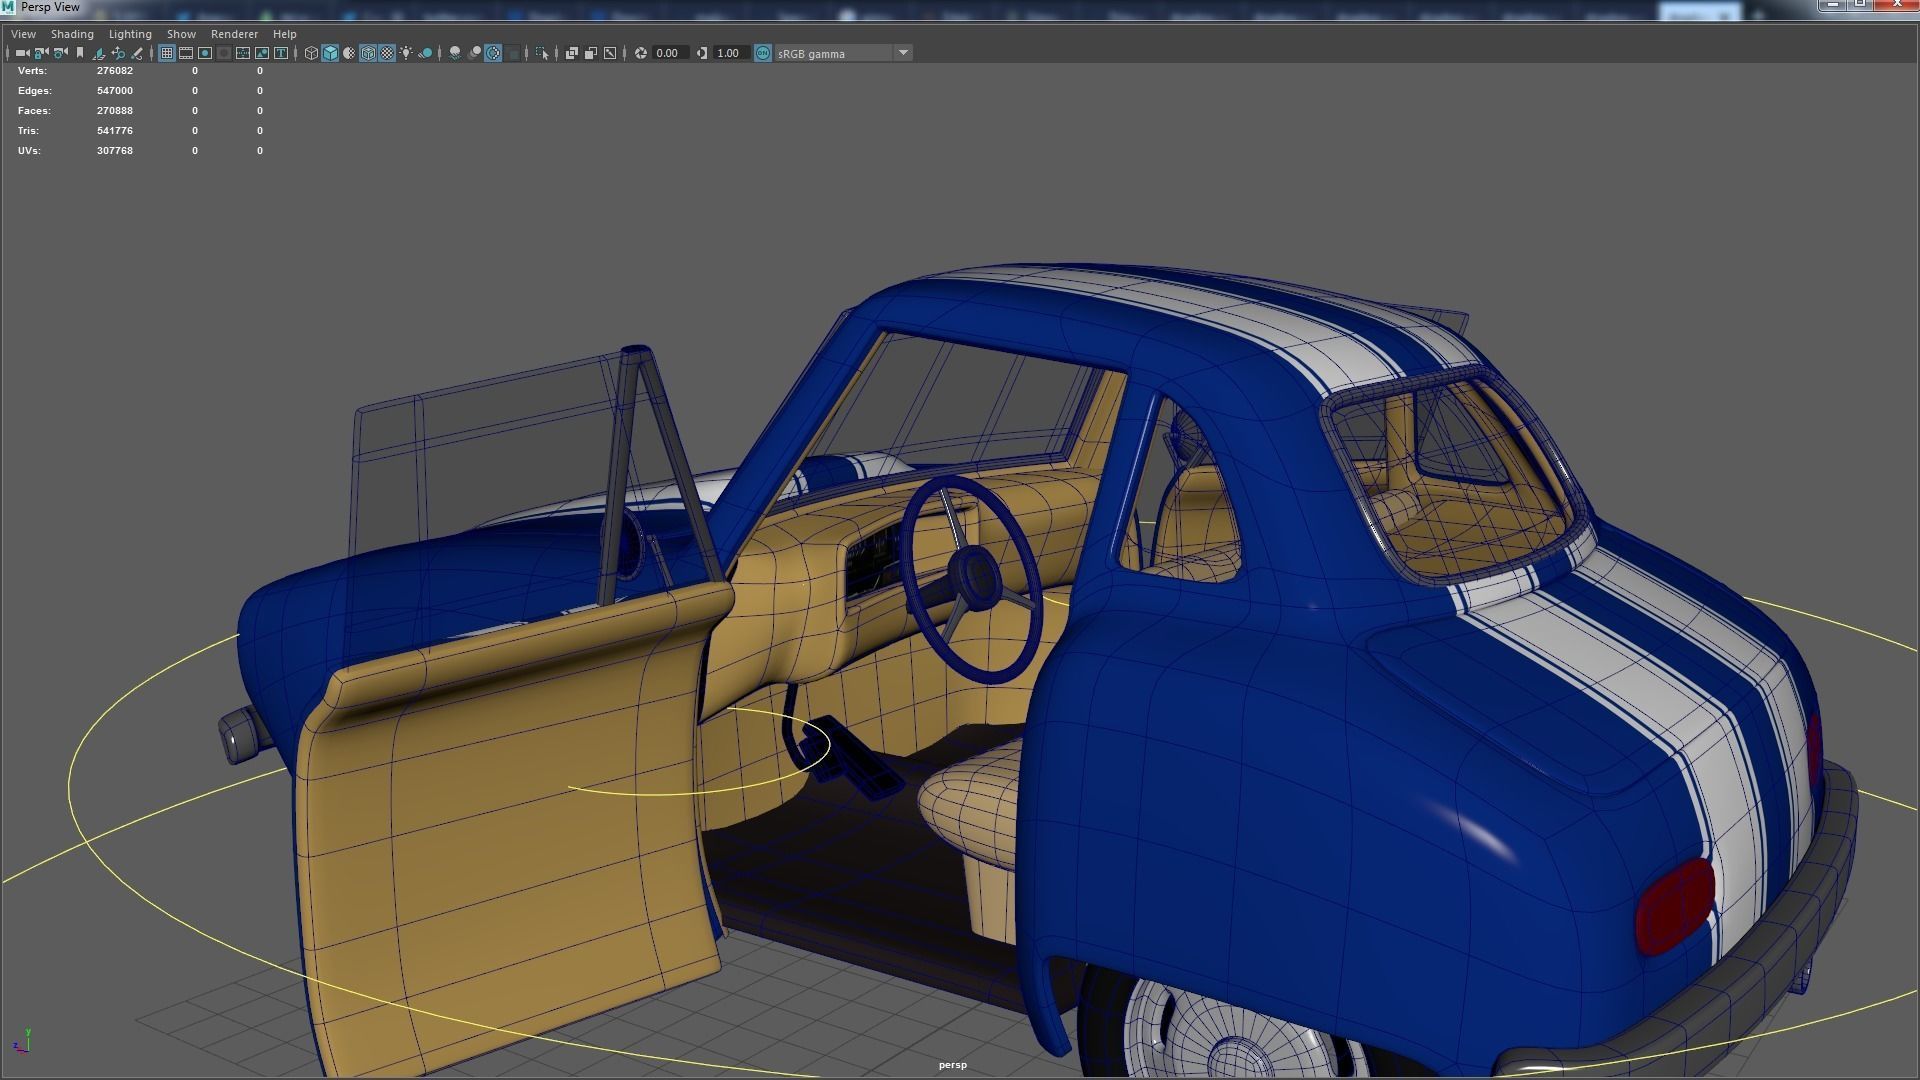Click the XYZ axis indicator gizmo
Screen dimensions: 1920x1080
(x=21, y=1041)
